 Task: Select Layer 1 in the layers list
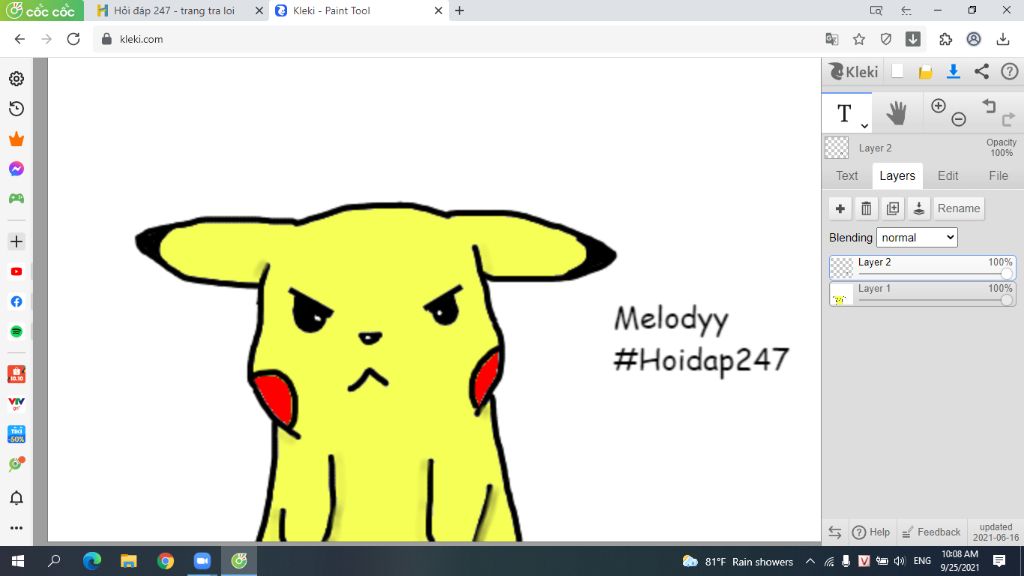[x=922, y=294]
